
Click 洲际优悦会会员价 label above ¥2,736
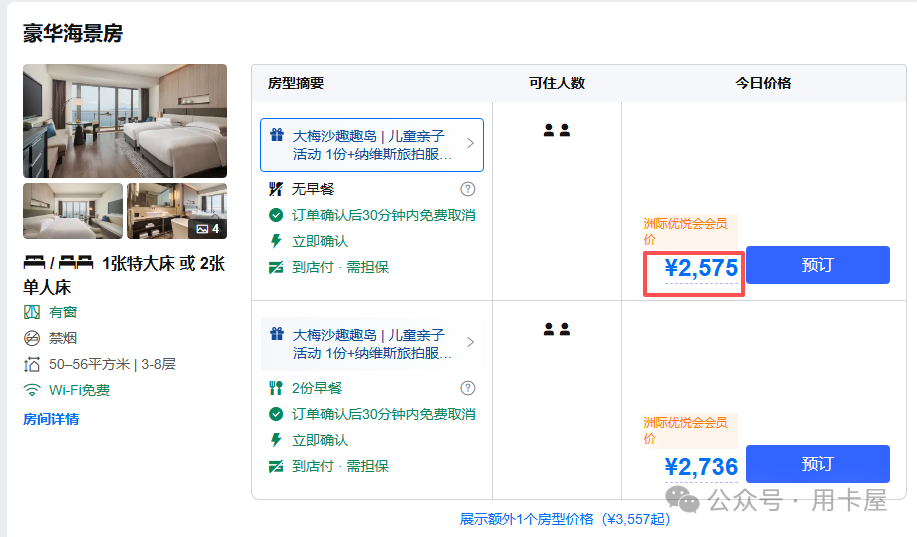[689, 430]
